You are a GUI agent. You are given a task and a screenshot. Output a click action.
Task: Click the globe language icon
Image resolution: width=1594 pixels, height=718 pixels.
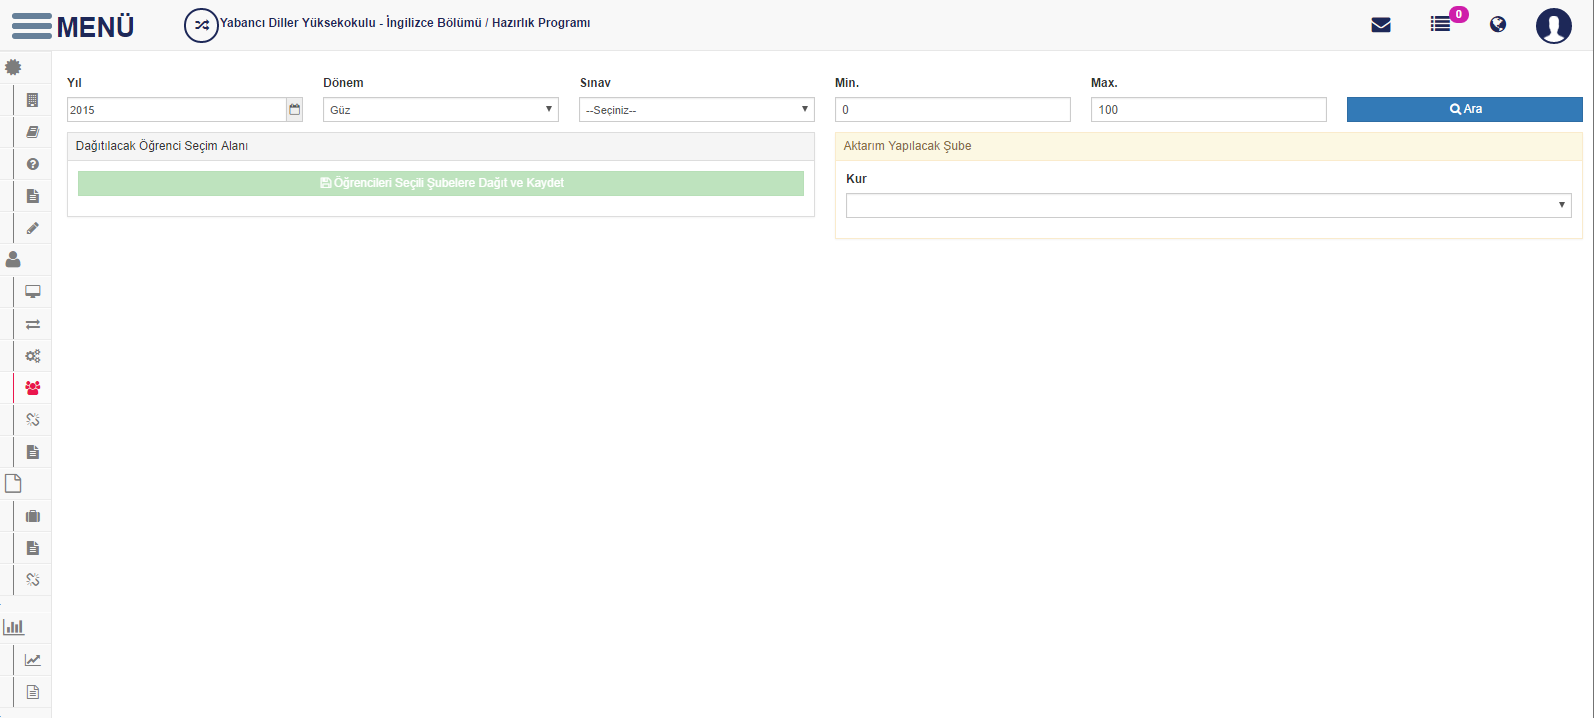point(1498,25)
